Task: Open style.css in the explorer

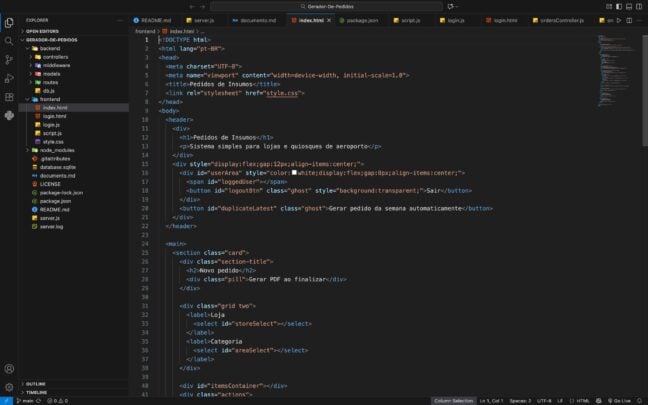Action: pyautogui.click(x=53, y=142)
